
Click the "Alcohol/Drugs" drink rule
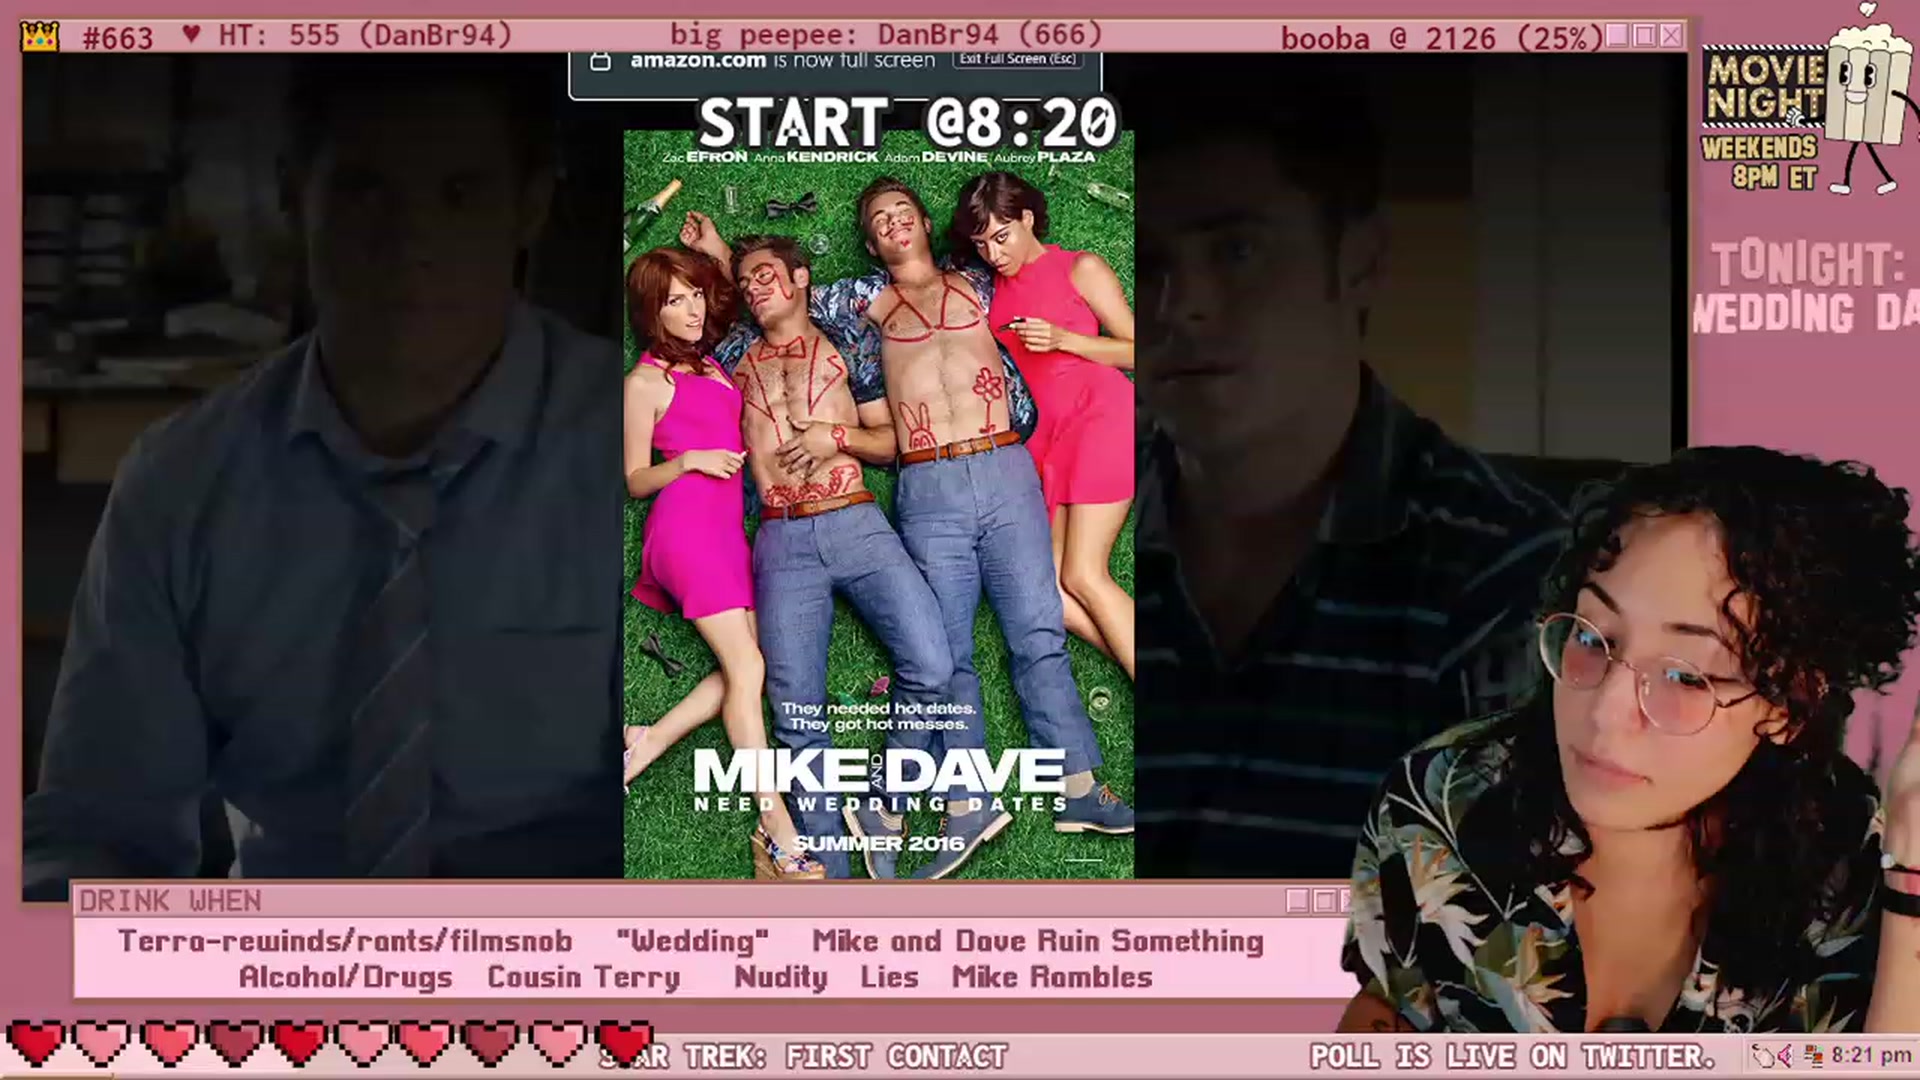pos(345,977)
